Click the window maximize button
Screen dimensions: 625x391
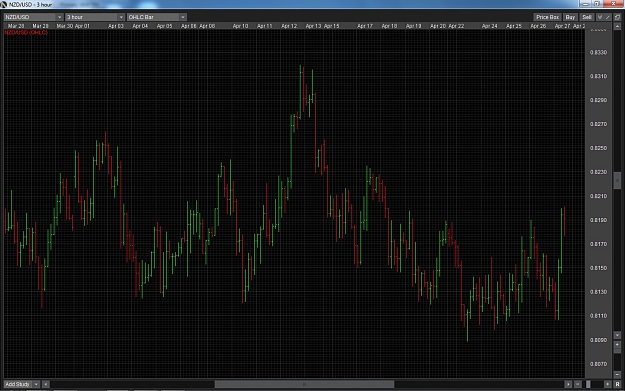597,4
